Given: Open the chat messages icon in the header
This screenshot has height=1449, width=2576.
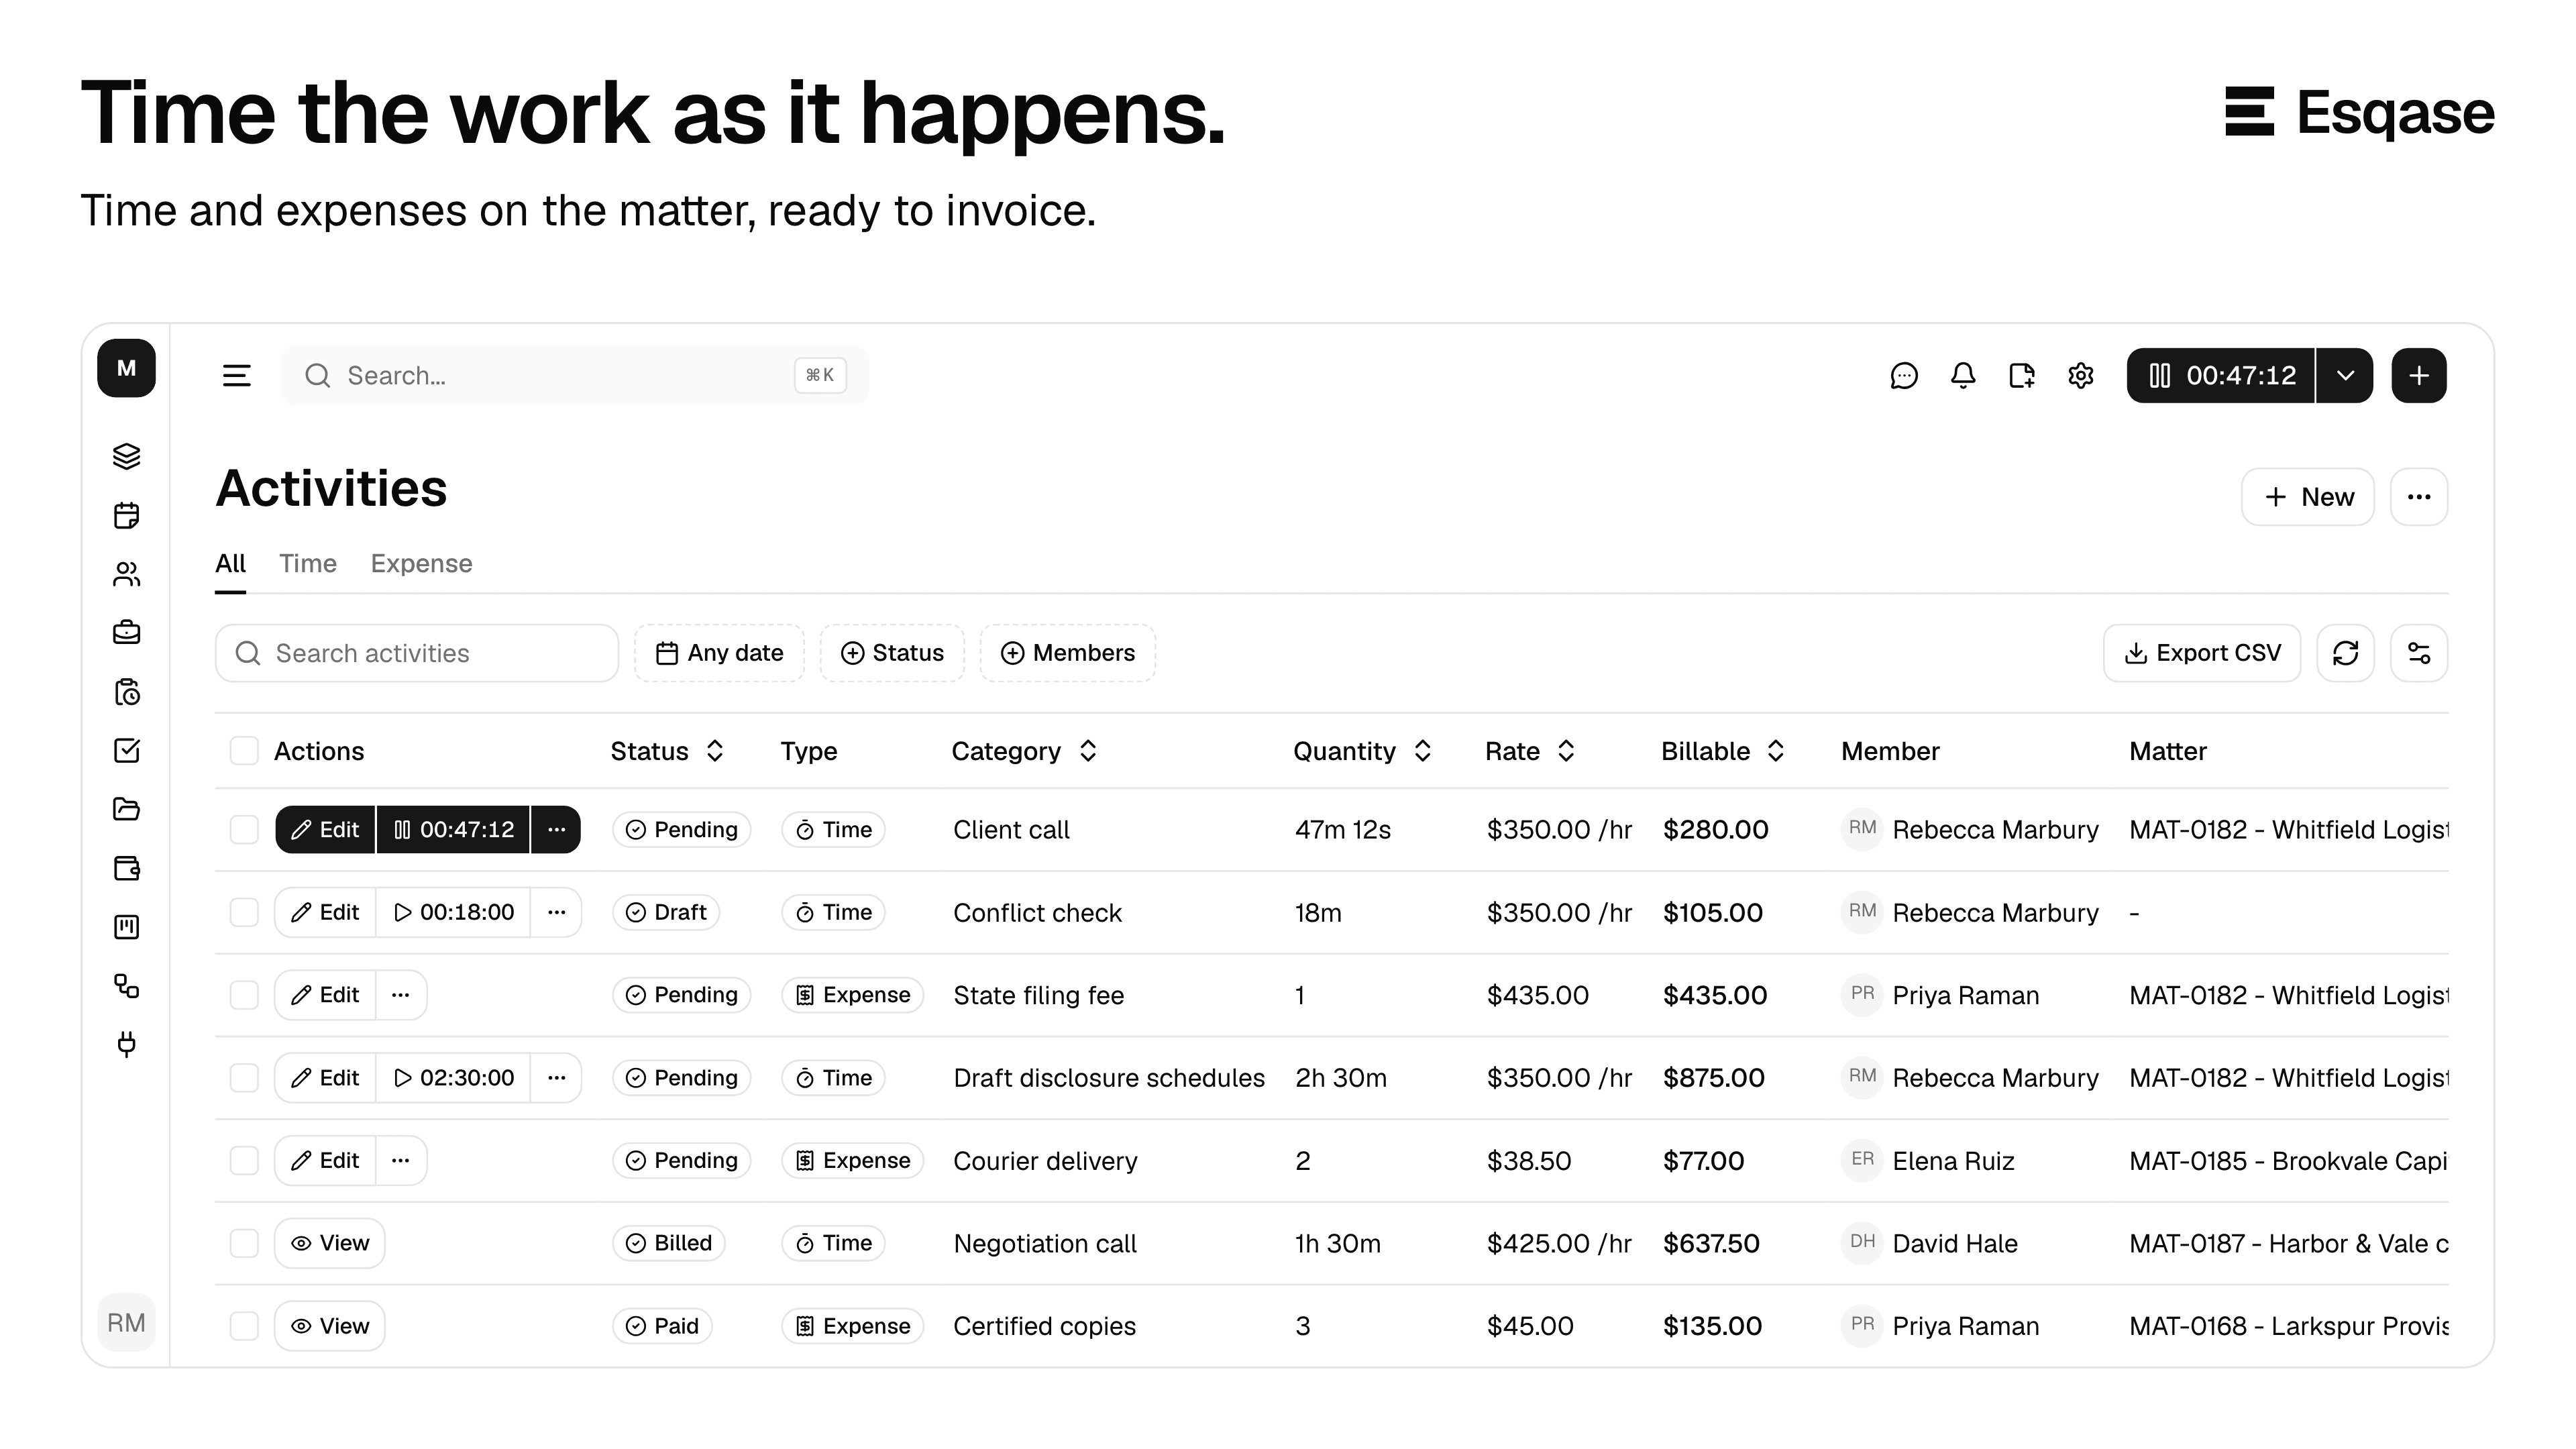Looking at the screenshot, I should coord(1904,376).
